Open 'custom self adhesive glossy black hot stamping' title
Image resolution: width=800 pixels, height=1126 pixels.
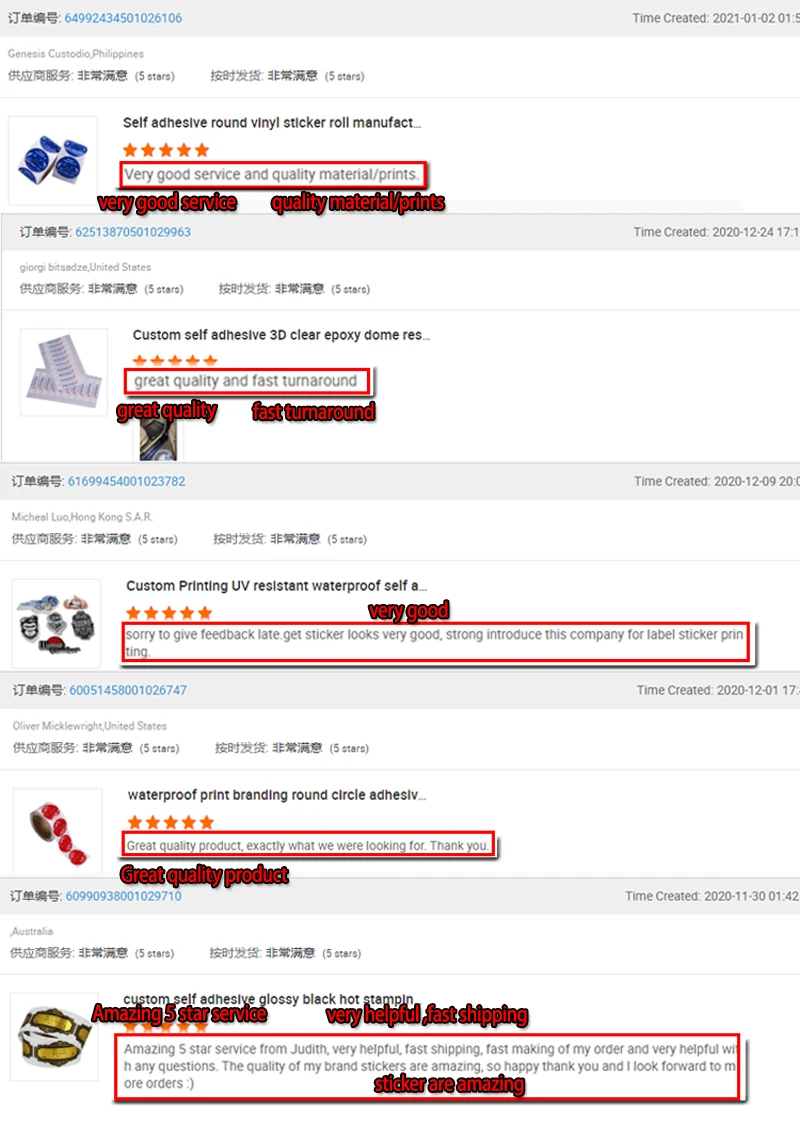(x=269, y=999)
